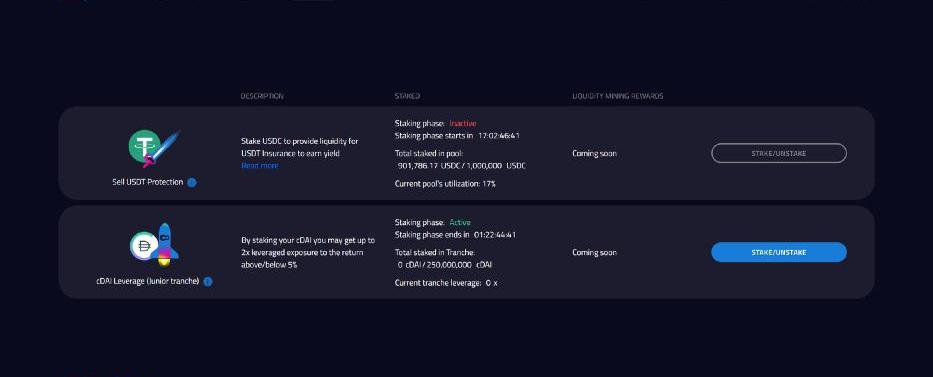Image resolution: width=933 pixels, height=377 pixels.
Task: Click Coming soon in the cDAI Leverage row
Action: 594,253
